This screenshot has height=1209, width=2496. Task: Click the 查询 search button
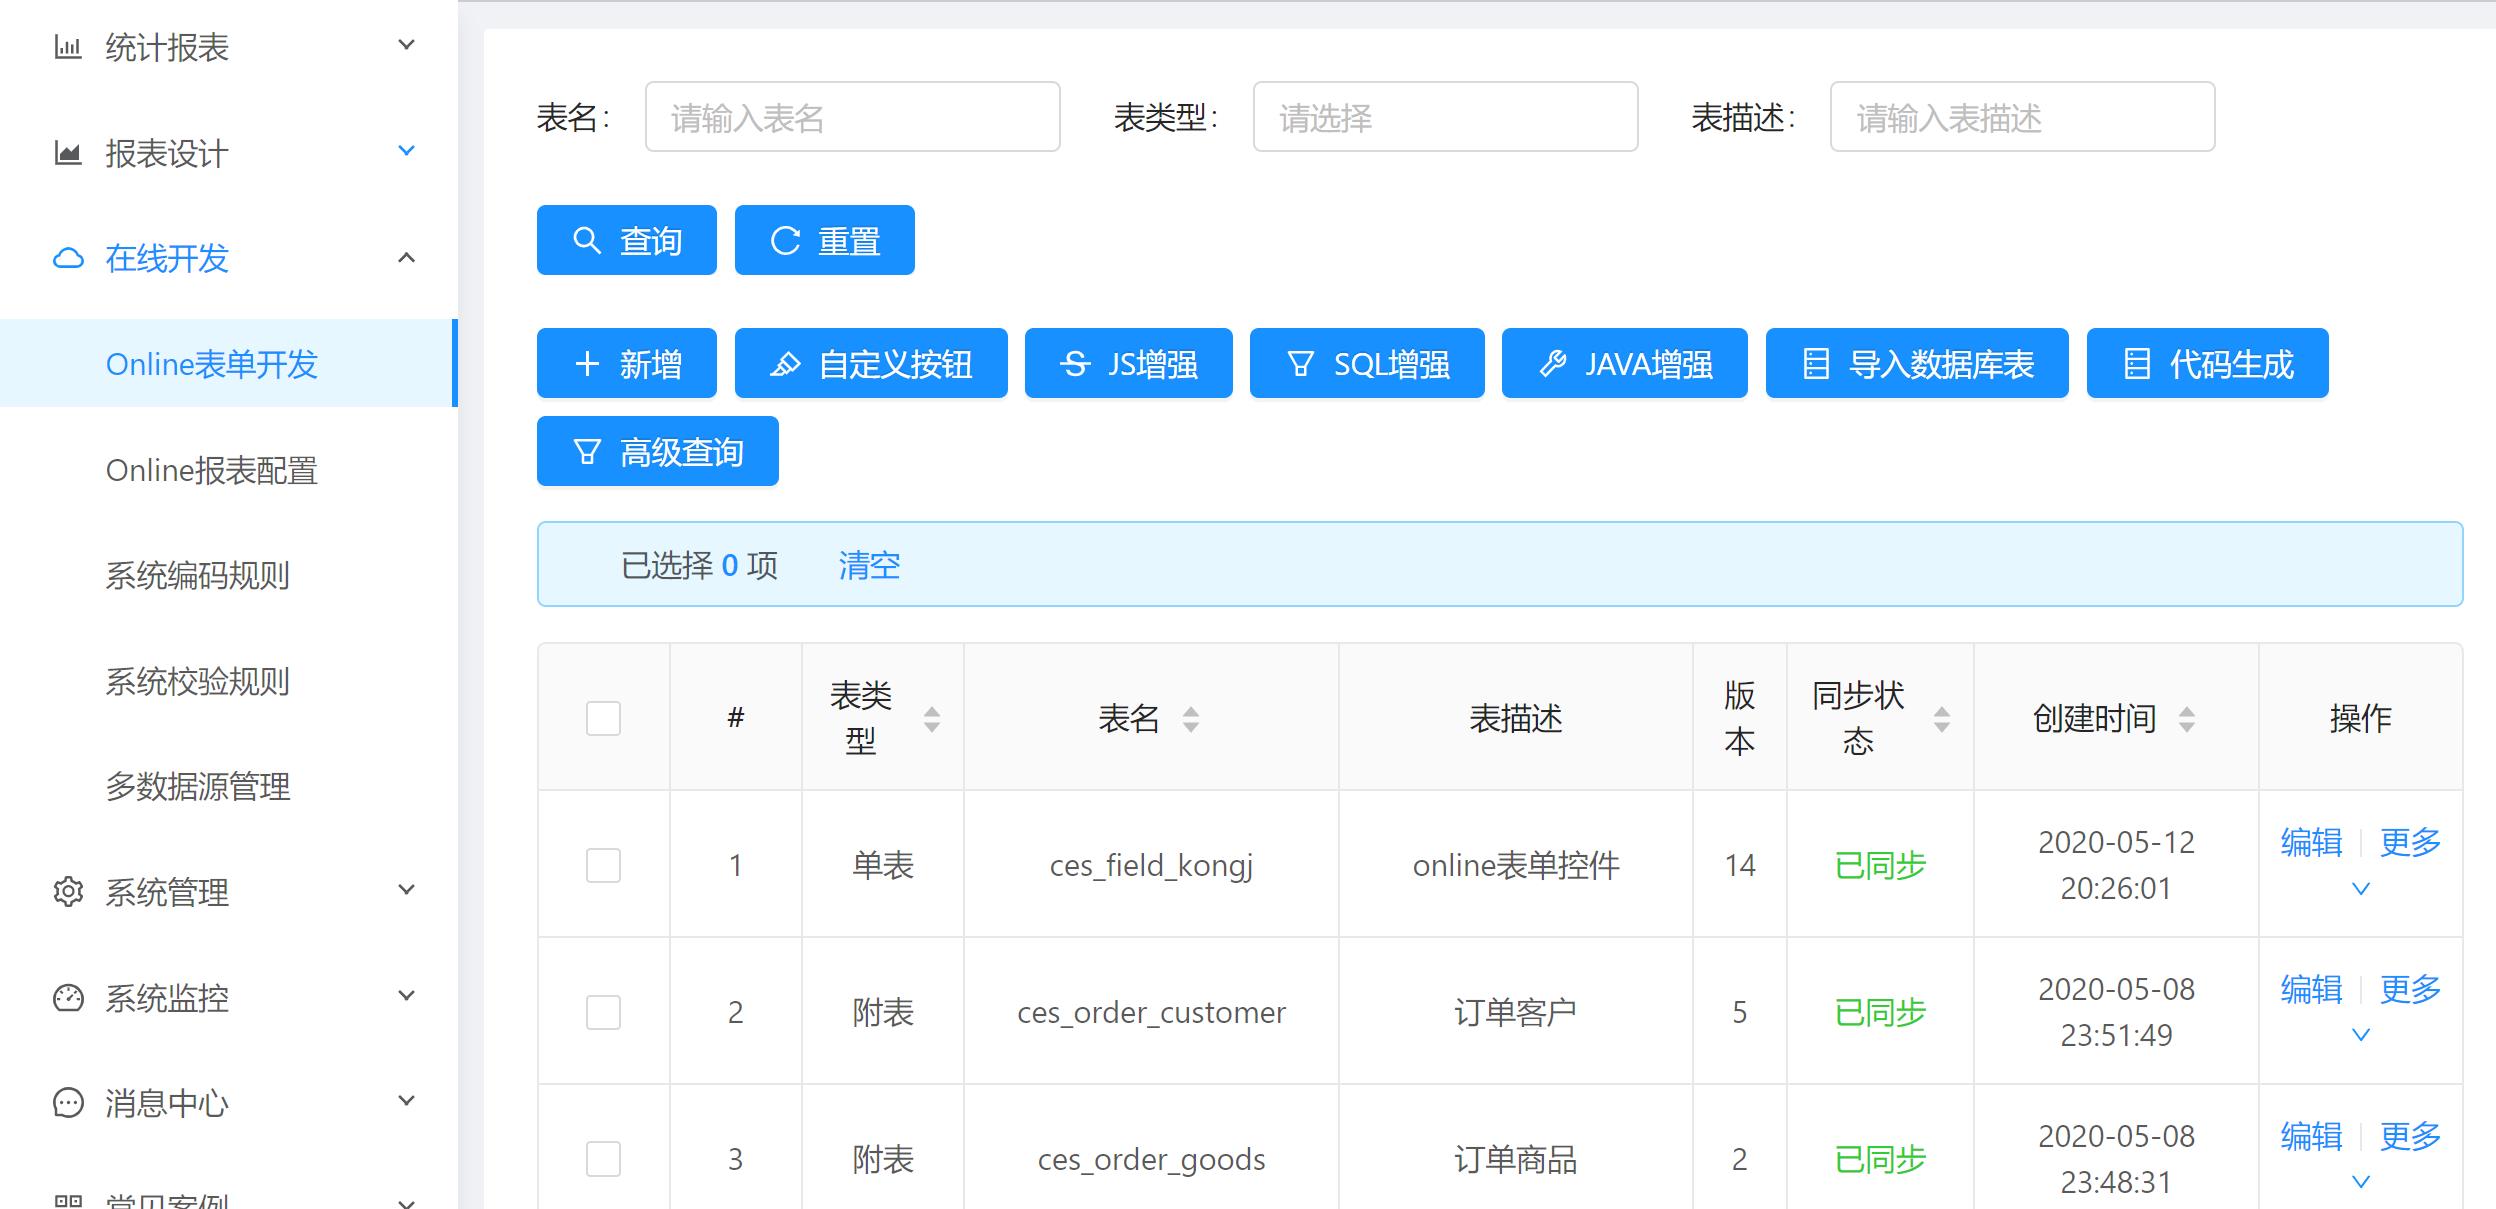click(627, 240)
